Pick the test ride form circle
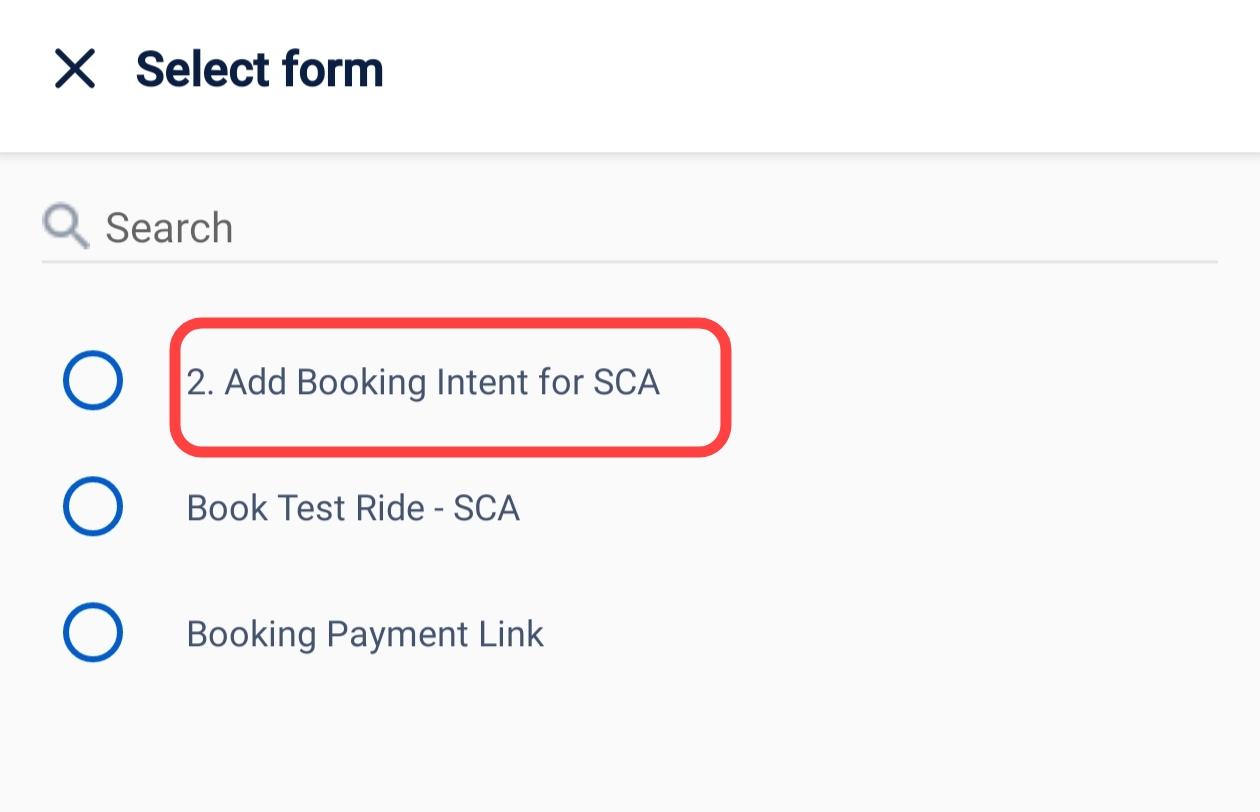The width and height of the screenshot is (1260, 812). tap(93, 507)
